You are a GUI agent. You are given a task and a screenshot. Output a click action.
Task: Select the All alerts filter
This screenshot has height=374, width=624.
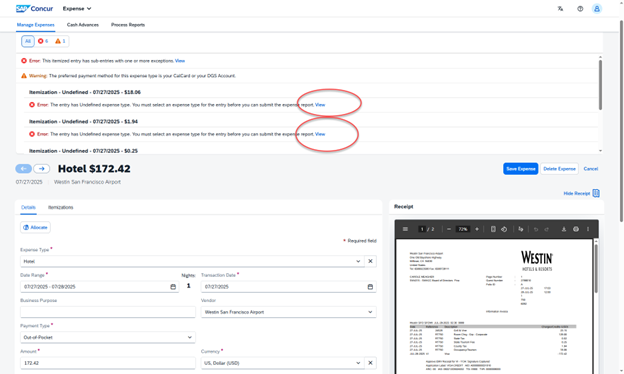tap(27, 41)
